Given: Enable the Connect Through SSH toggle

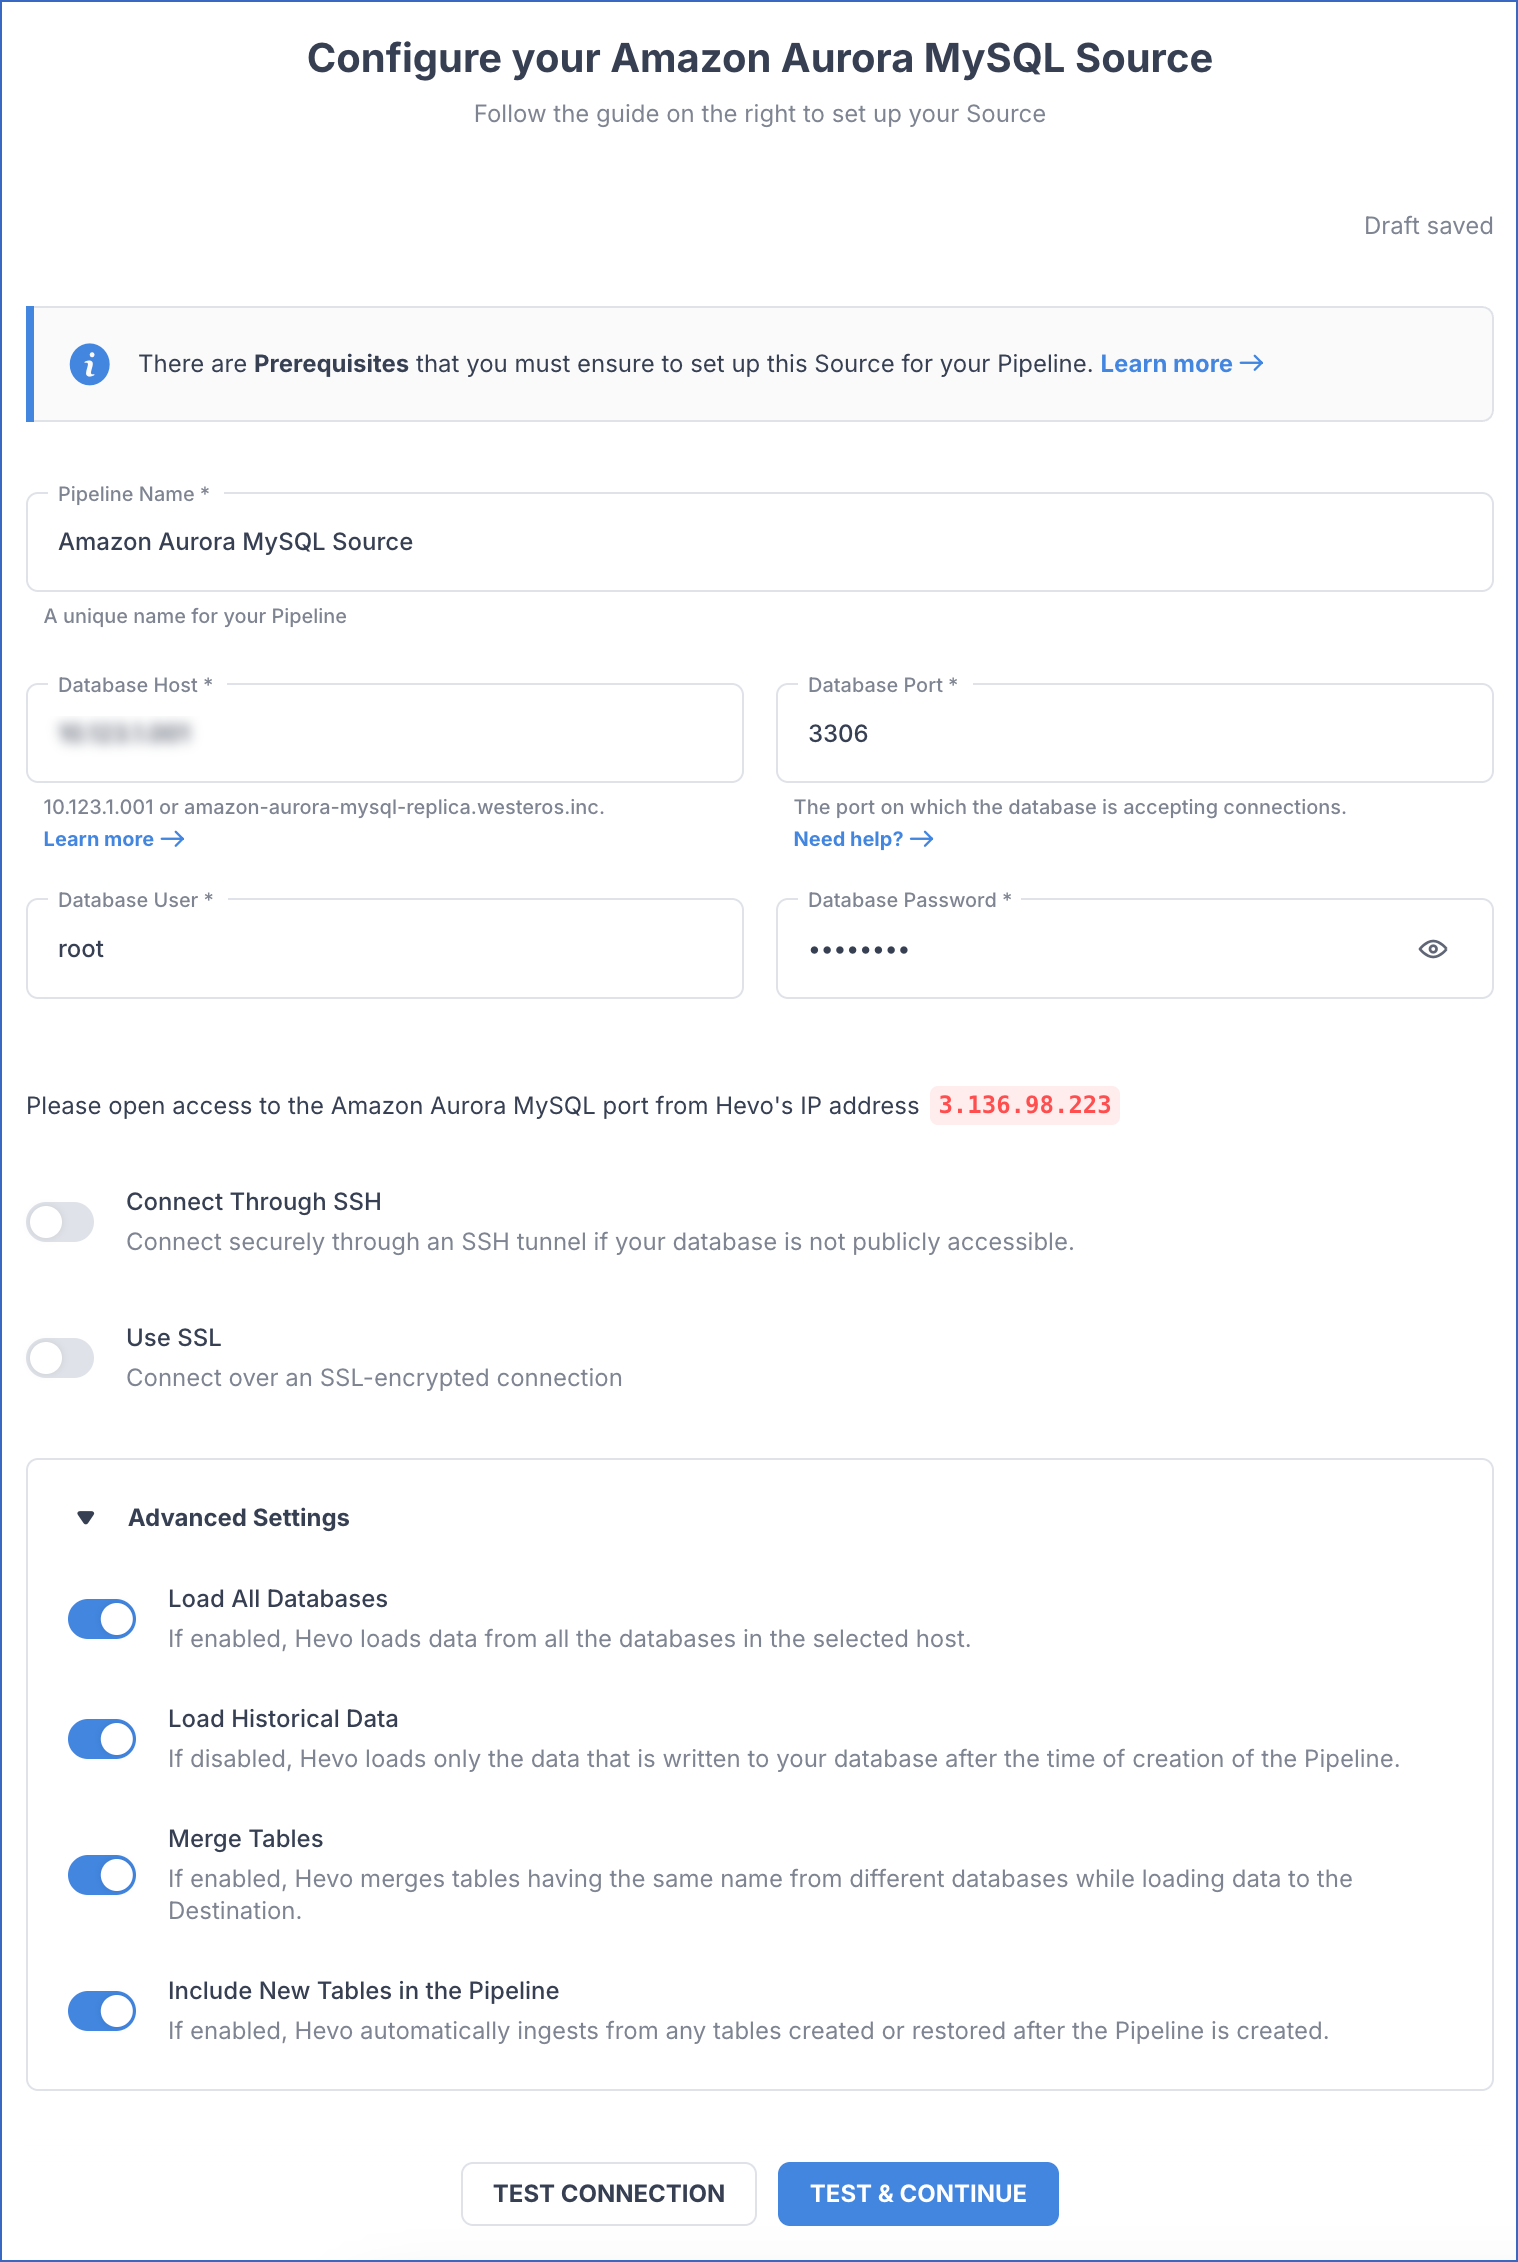Looking at the screenshot, I should tap(61, 1221).
